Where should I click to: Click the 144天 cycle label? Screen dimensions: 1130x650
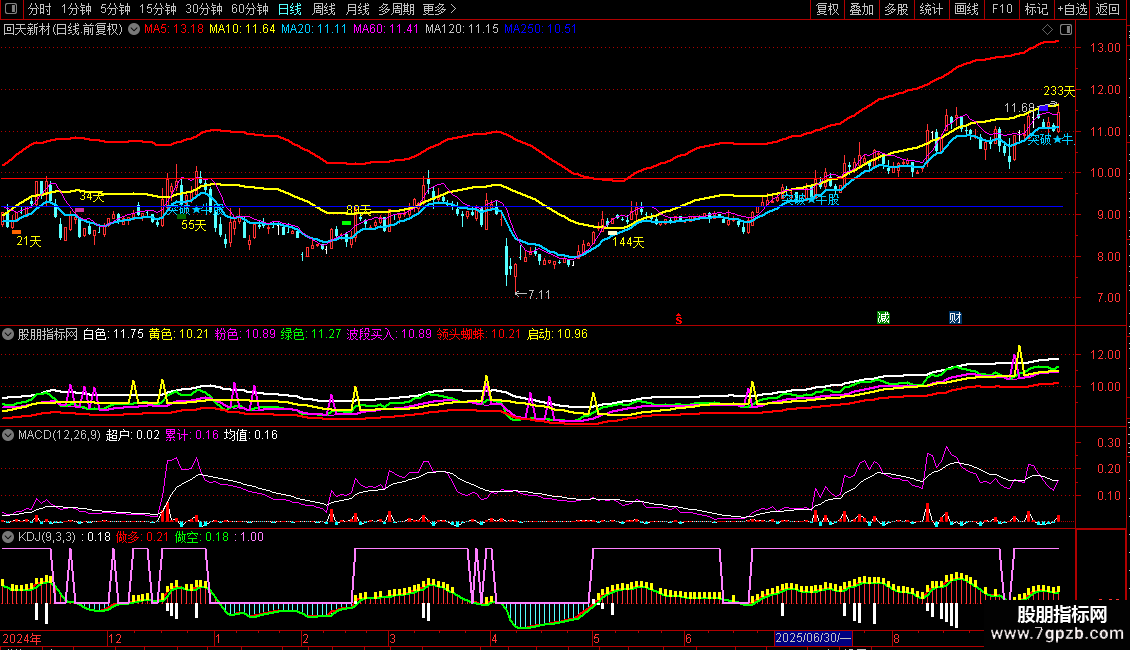tap(628, 242)
